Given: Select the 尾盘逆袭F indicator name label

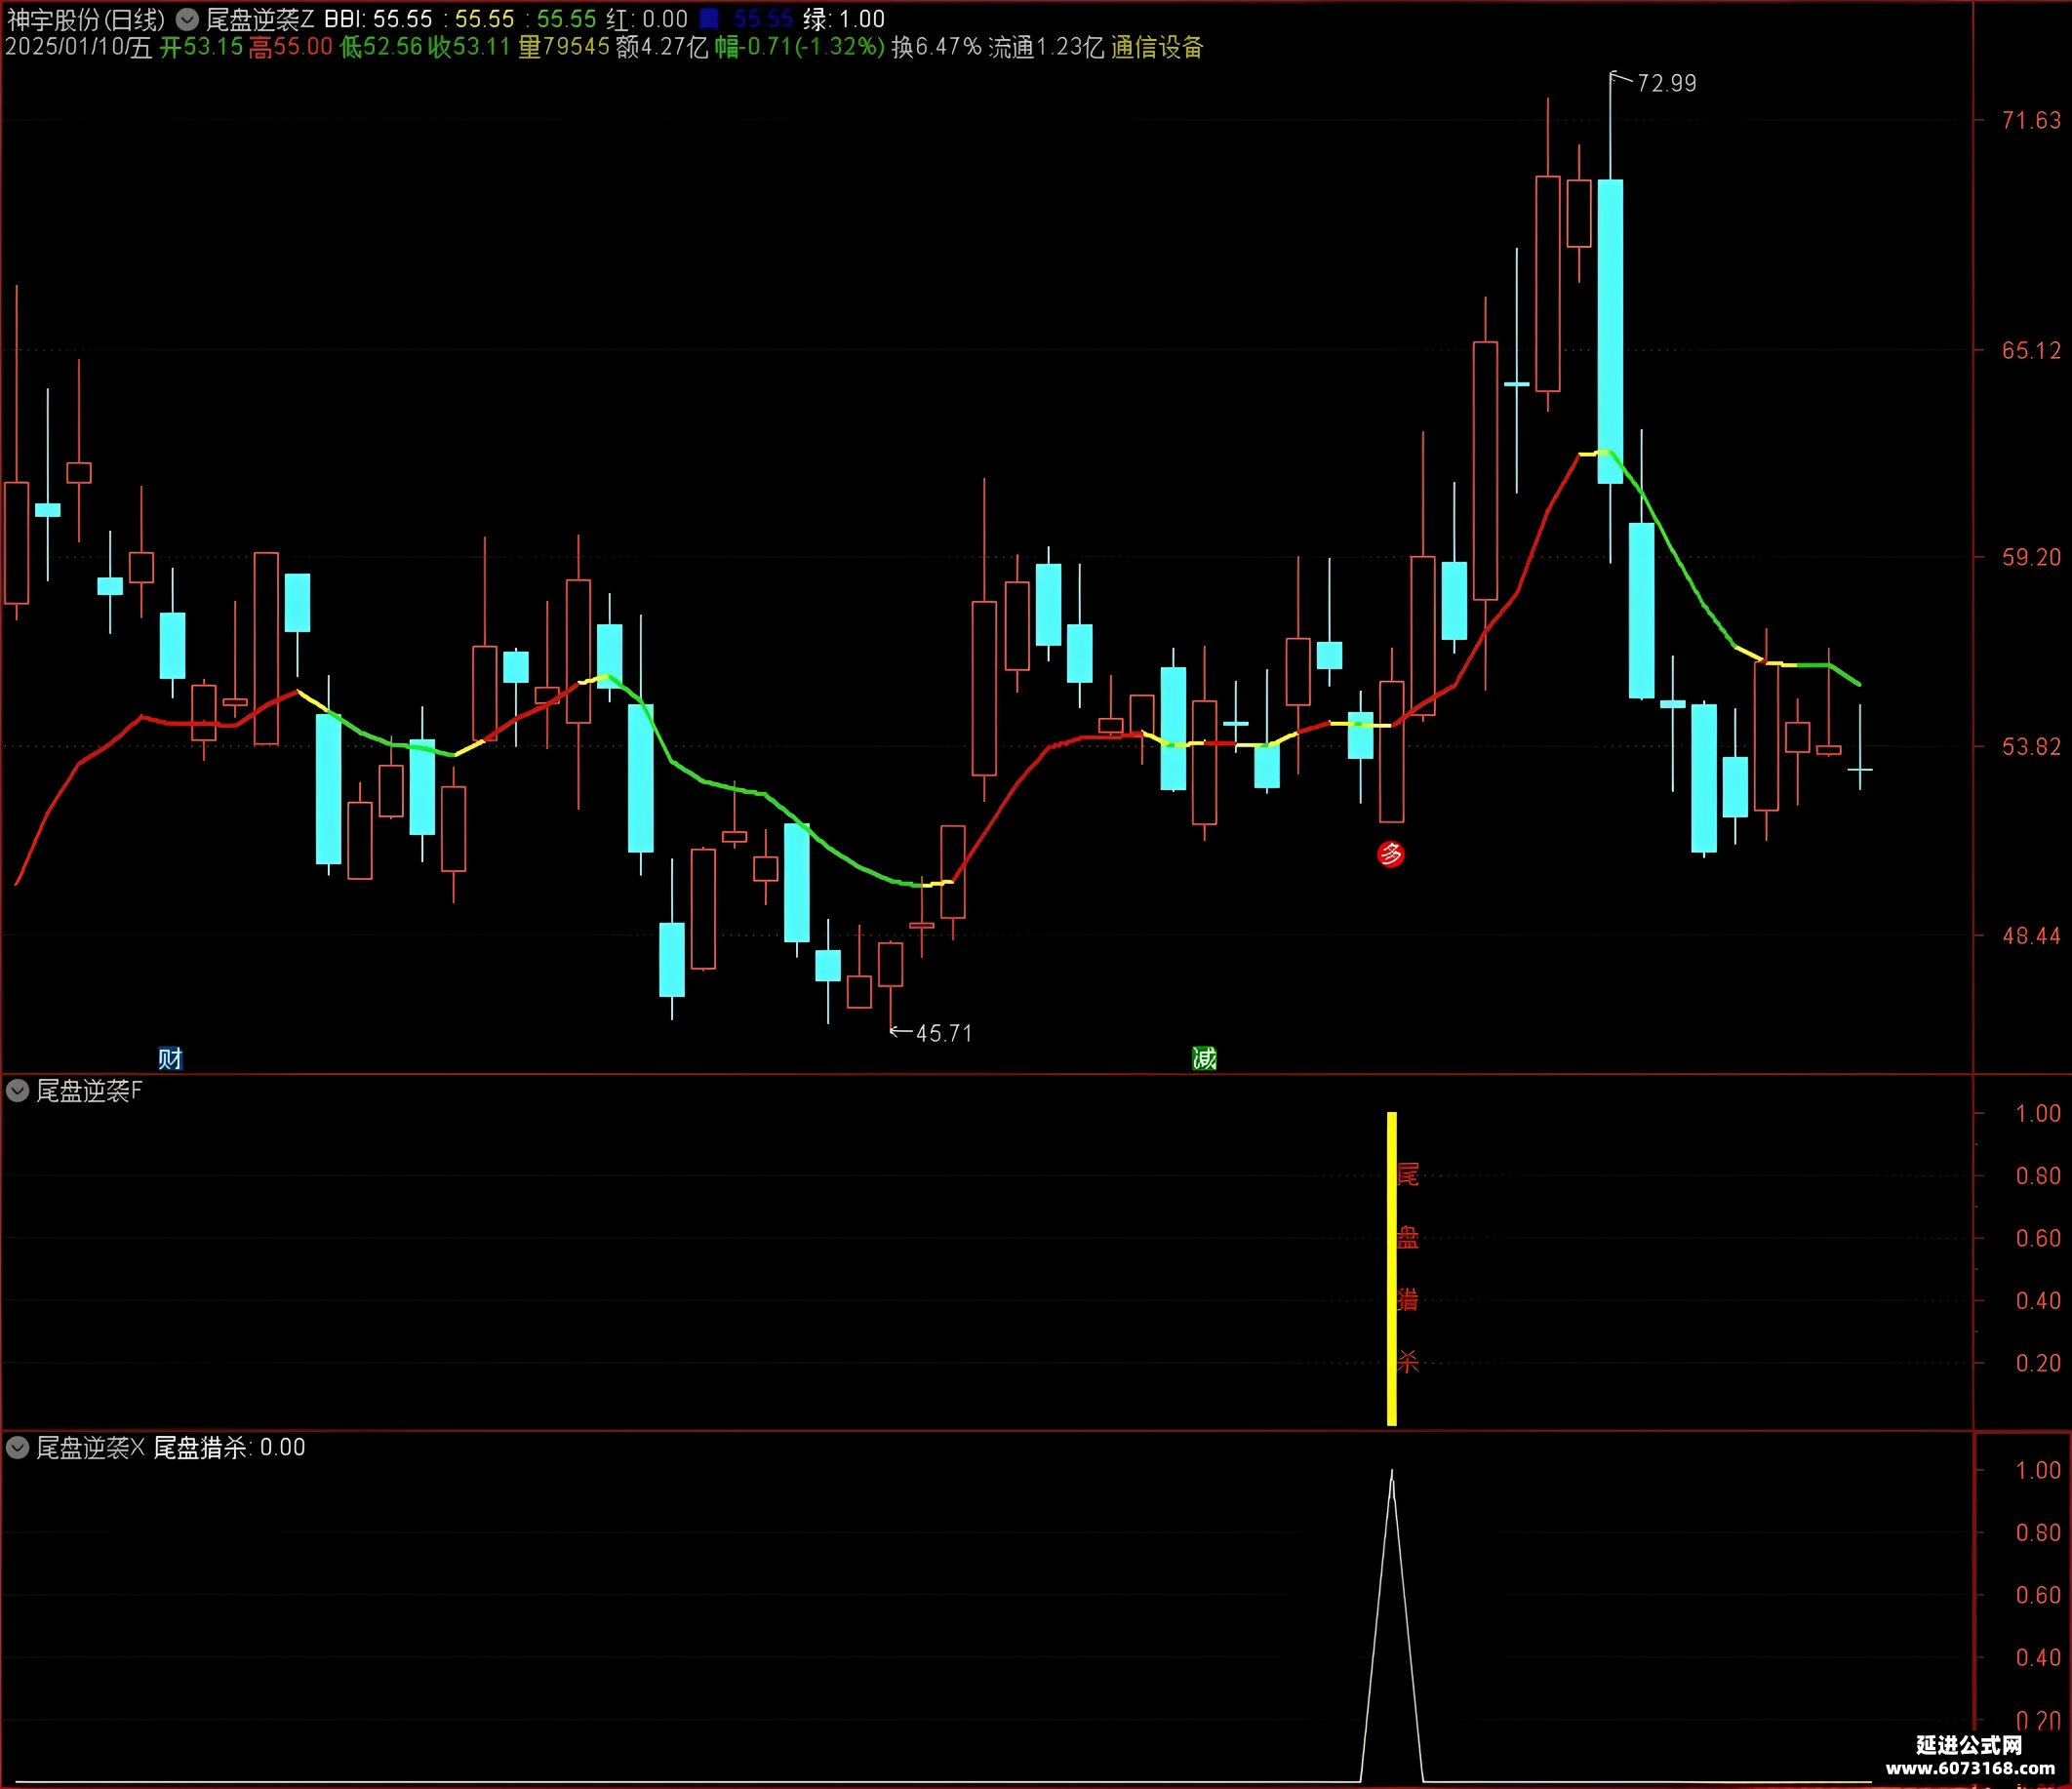Looking at the screenshot, I should [x=89, y=1090].
